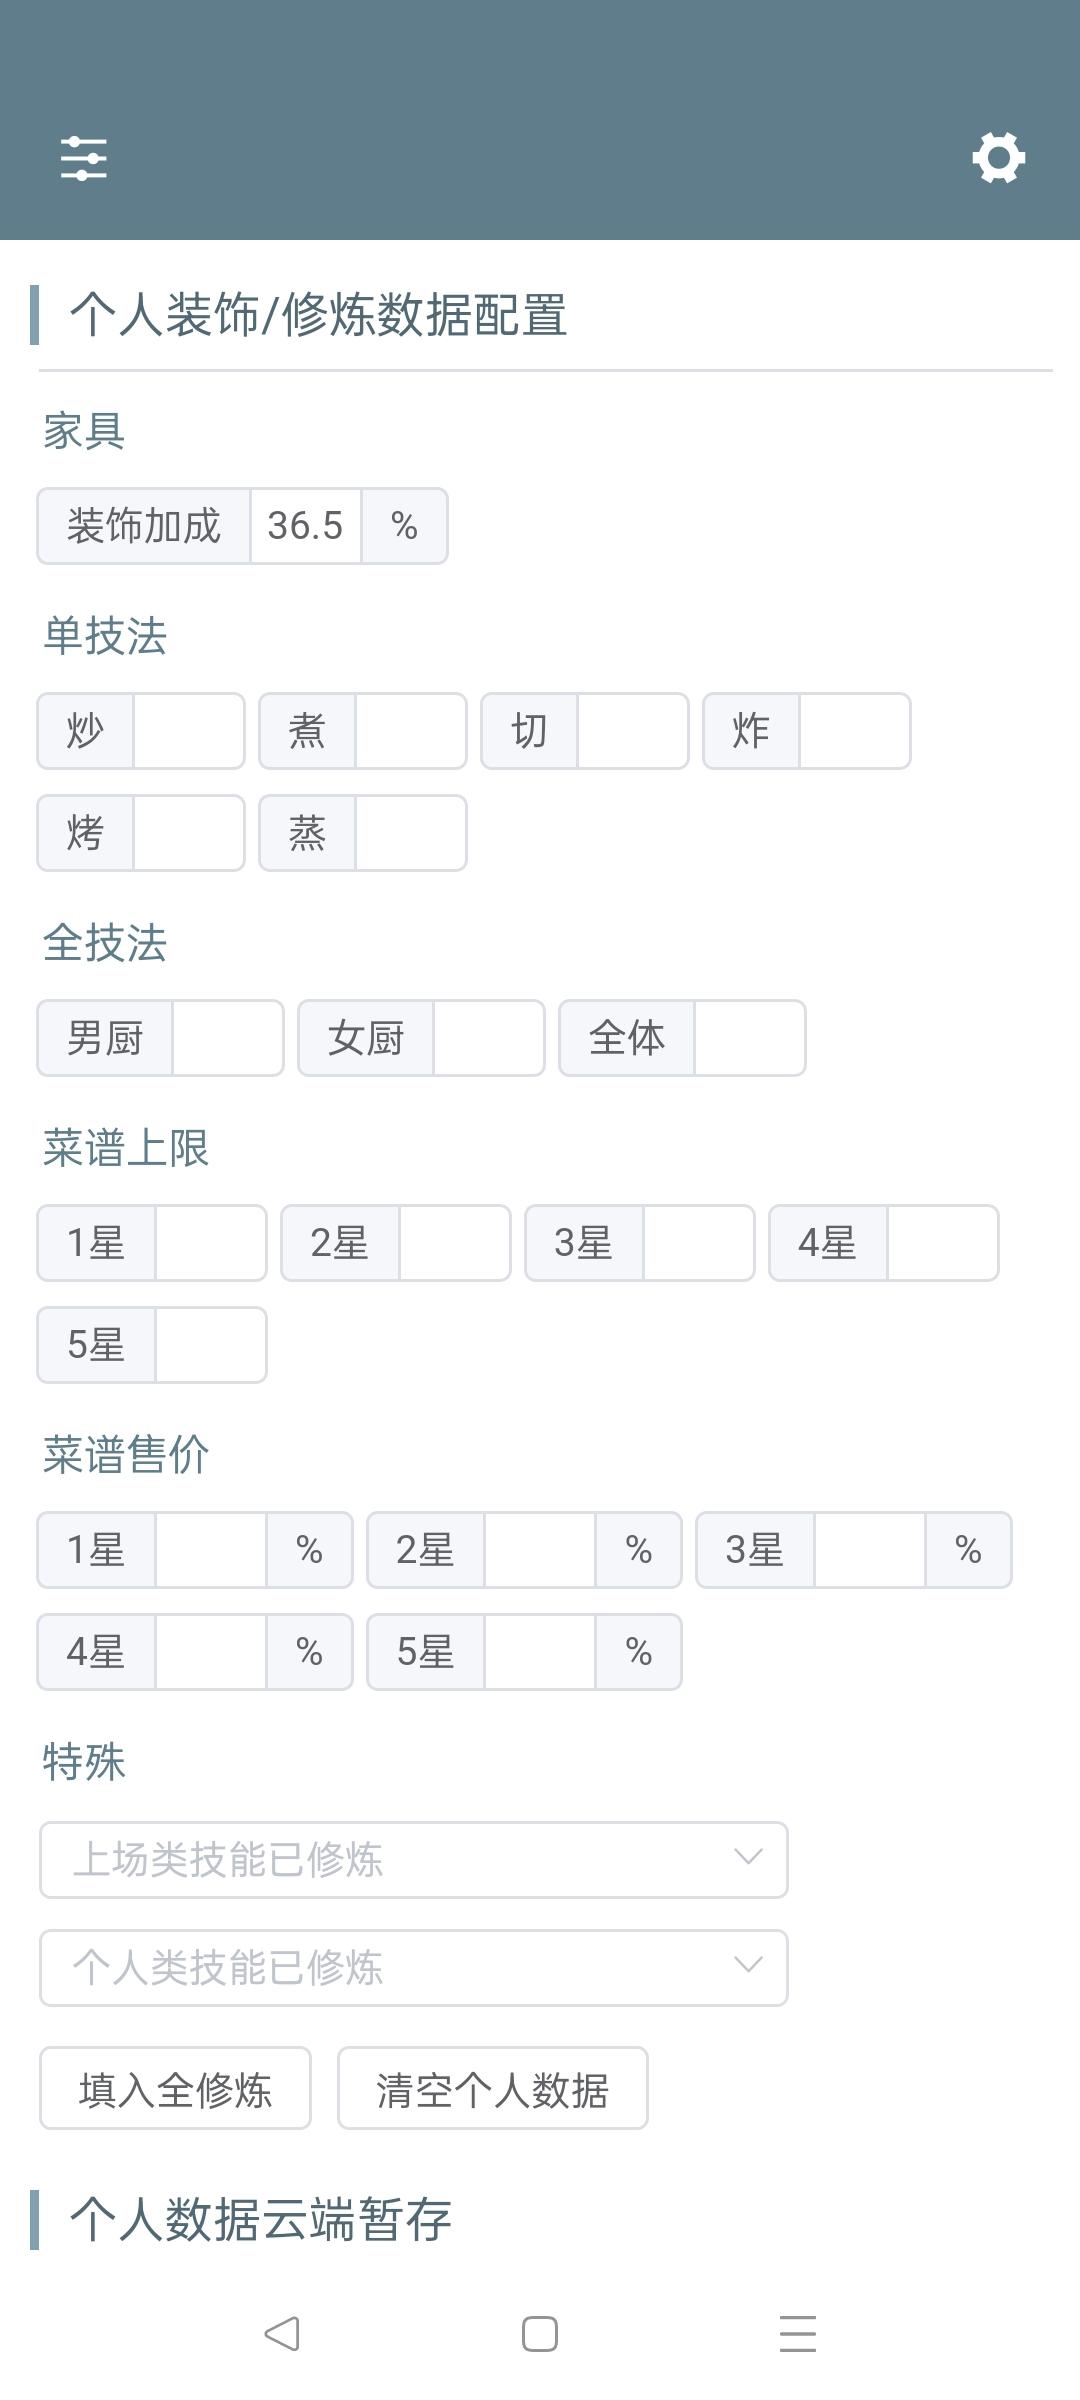The height and width of the screenshot is (2400, 1080).
Task: Focus the 男厨 full-skill input field
Action: [x=227, y=1038]
